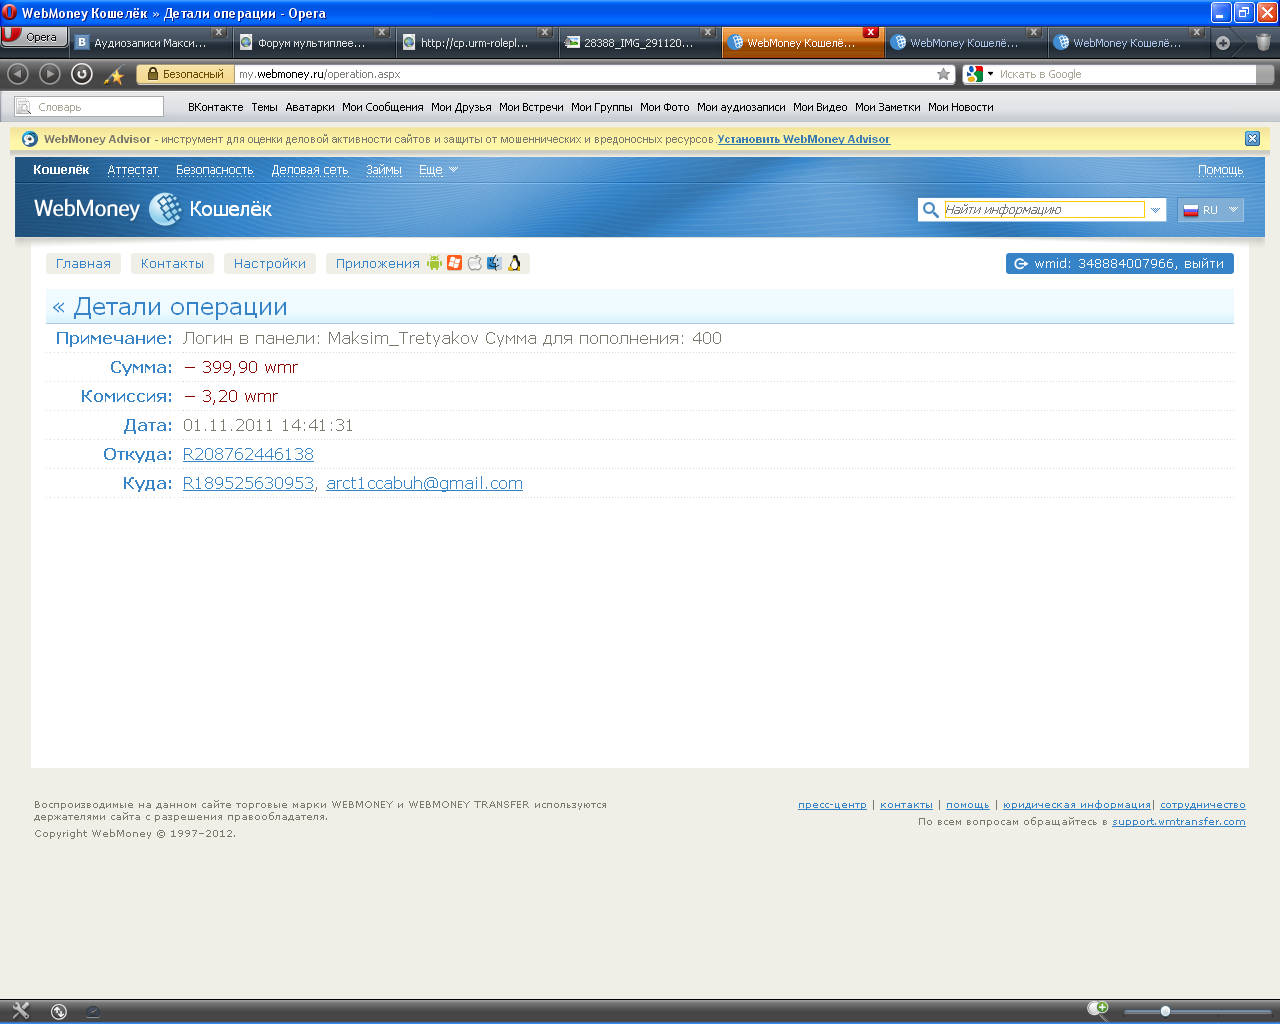
Task: Switch to the Аудиозаписи Макси tab
Action: coord(149,43)
